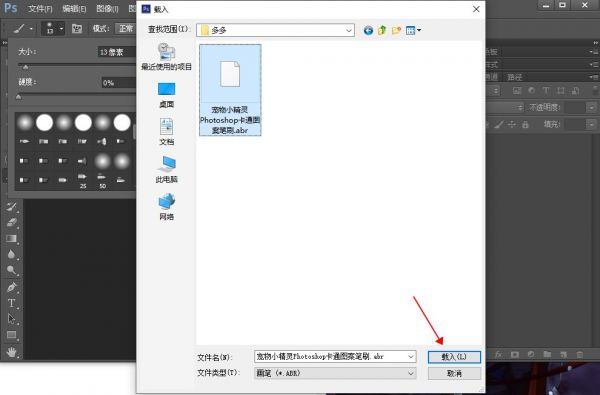
Task: Create new folder icon in dialog
Action: tap(396, 30)
